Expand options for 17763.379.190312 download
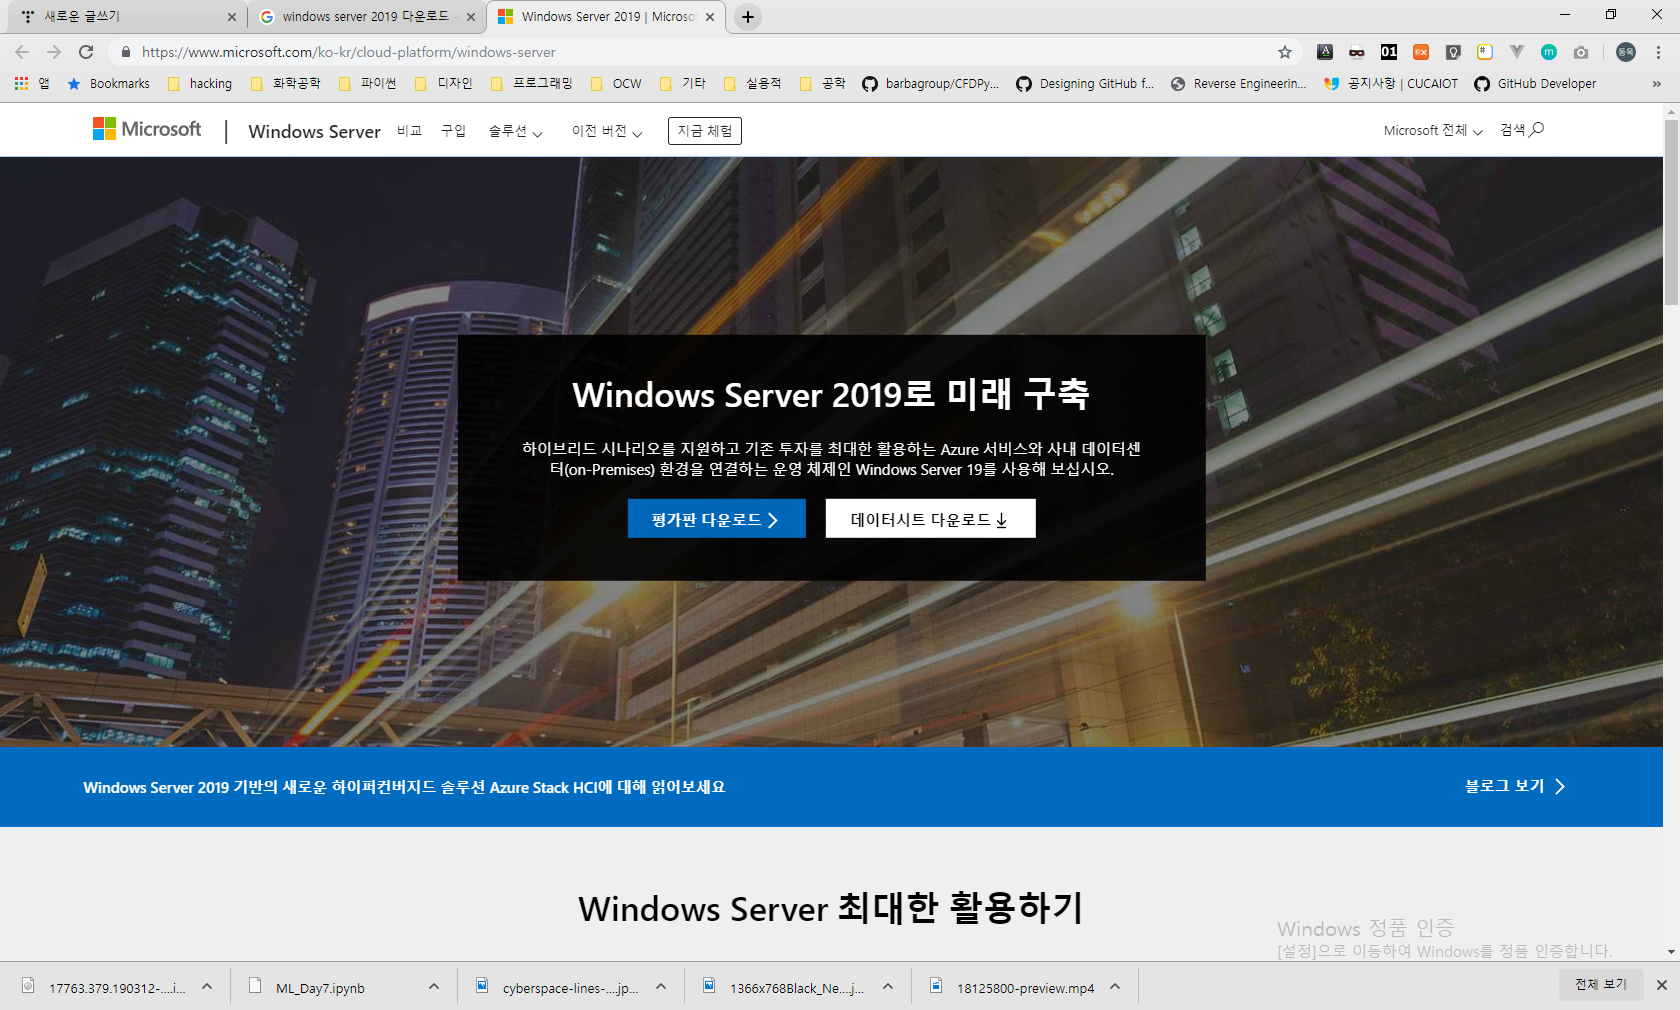The width and height of the screenshot is (1680, 1010). click(x=207, y=987)
